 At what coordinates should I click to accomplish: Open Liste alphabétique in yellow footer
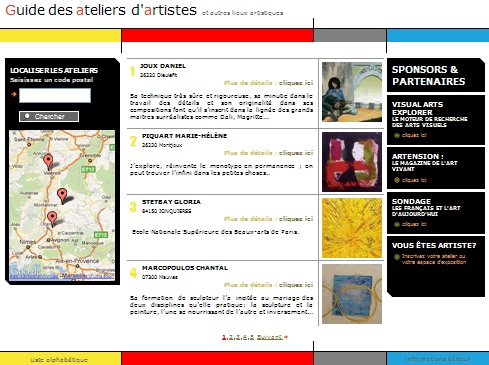(59, 360)
